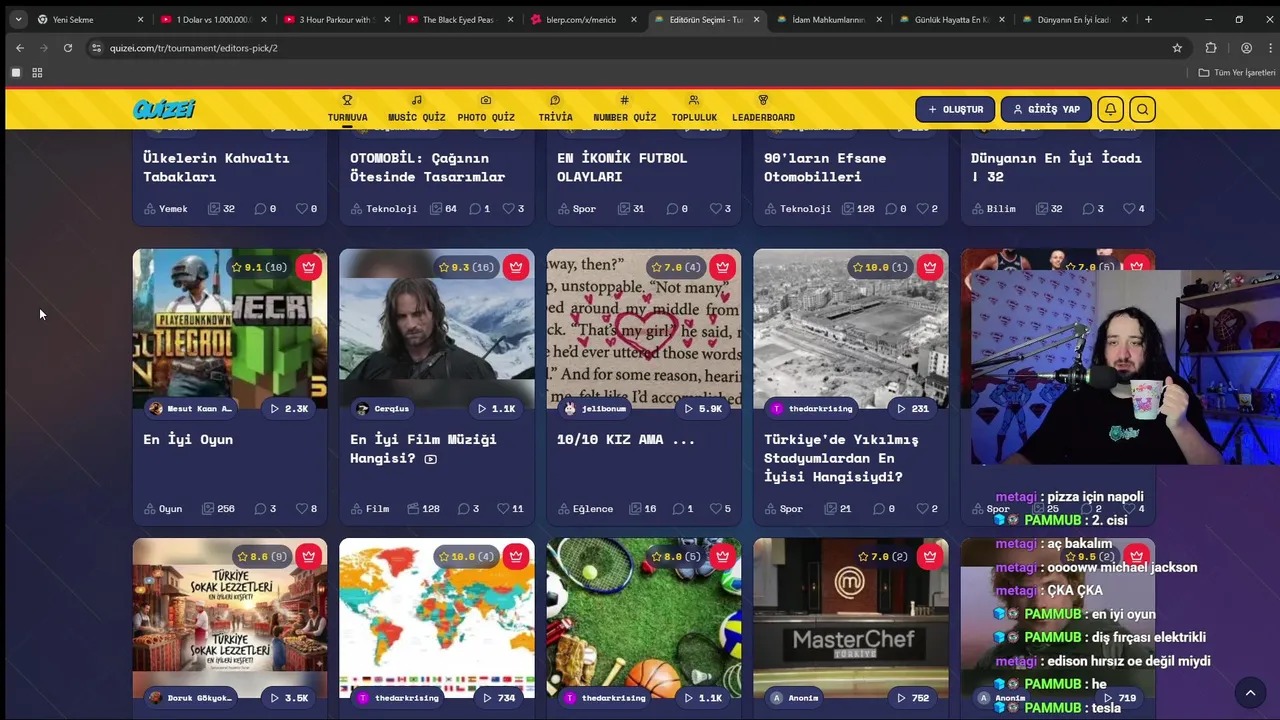Bookmark this page with star icon
Image resolution: width=1280 pixels, height=720 pixels.
pyautogui.click(x=1177, y=48)
